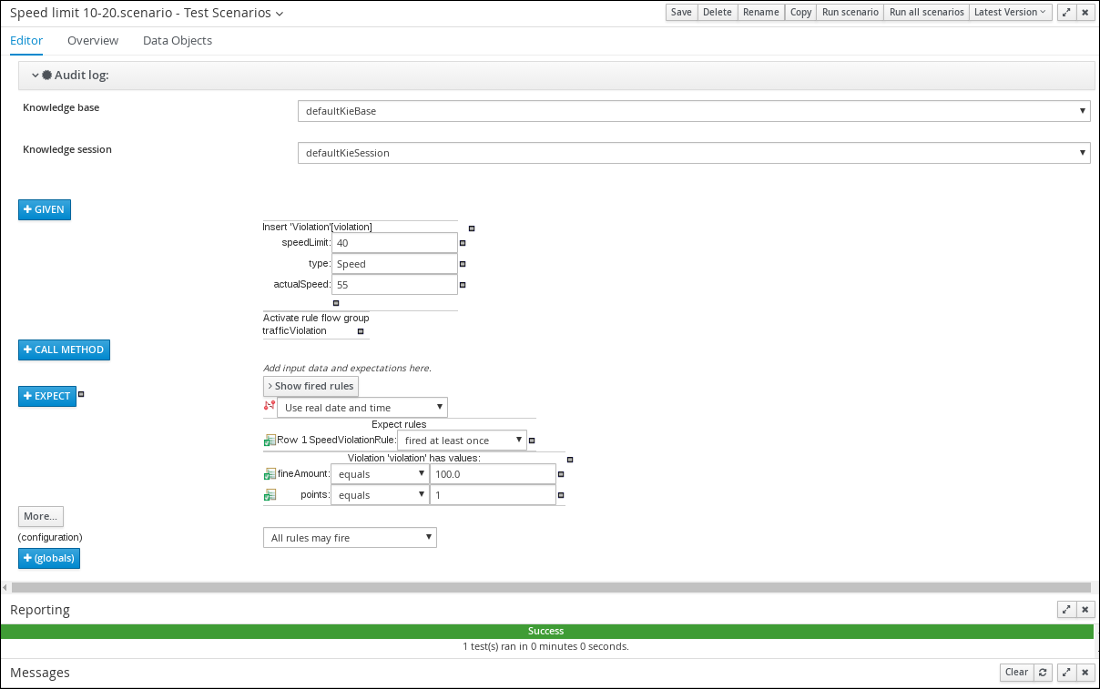Click the Save button
The image size is (1100, 689).
tap(681, 12)
